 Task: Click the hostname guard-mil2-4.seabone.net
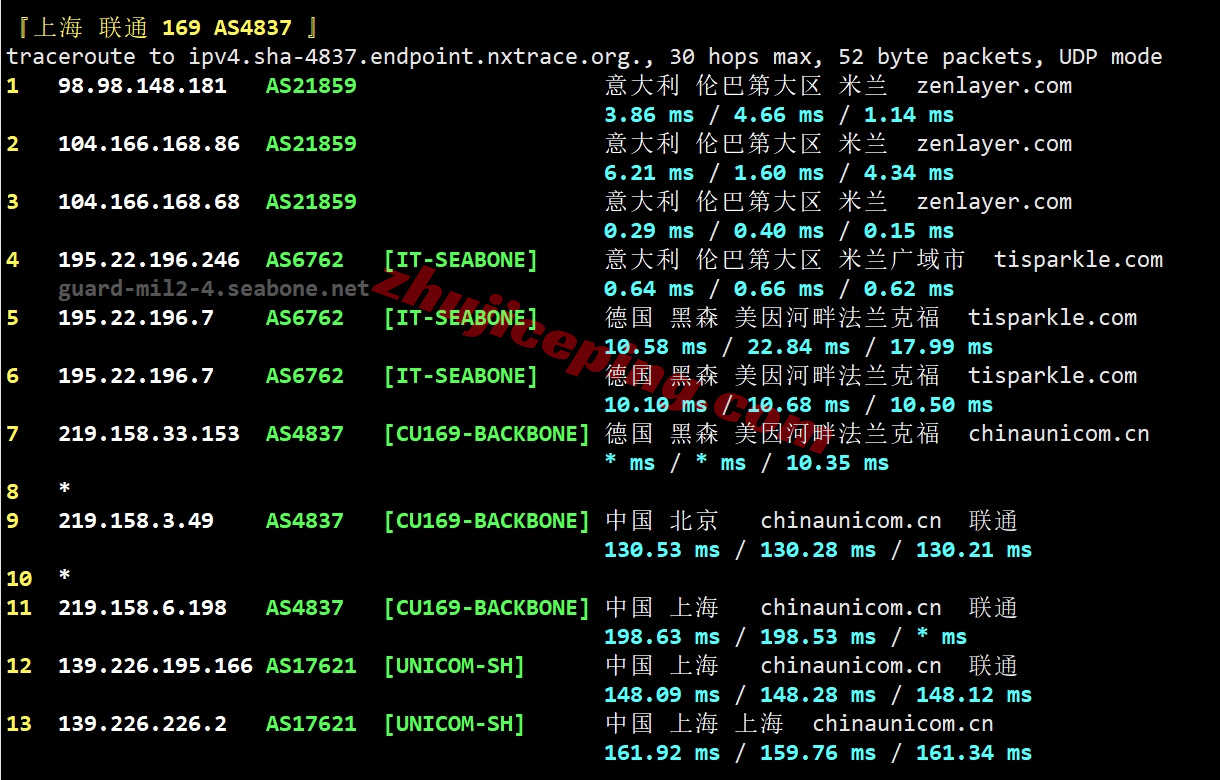tap(214, 289)
